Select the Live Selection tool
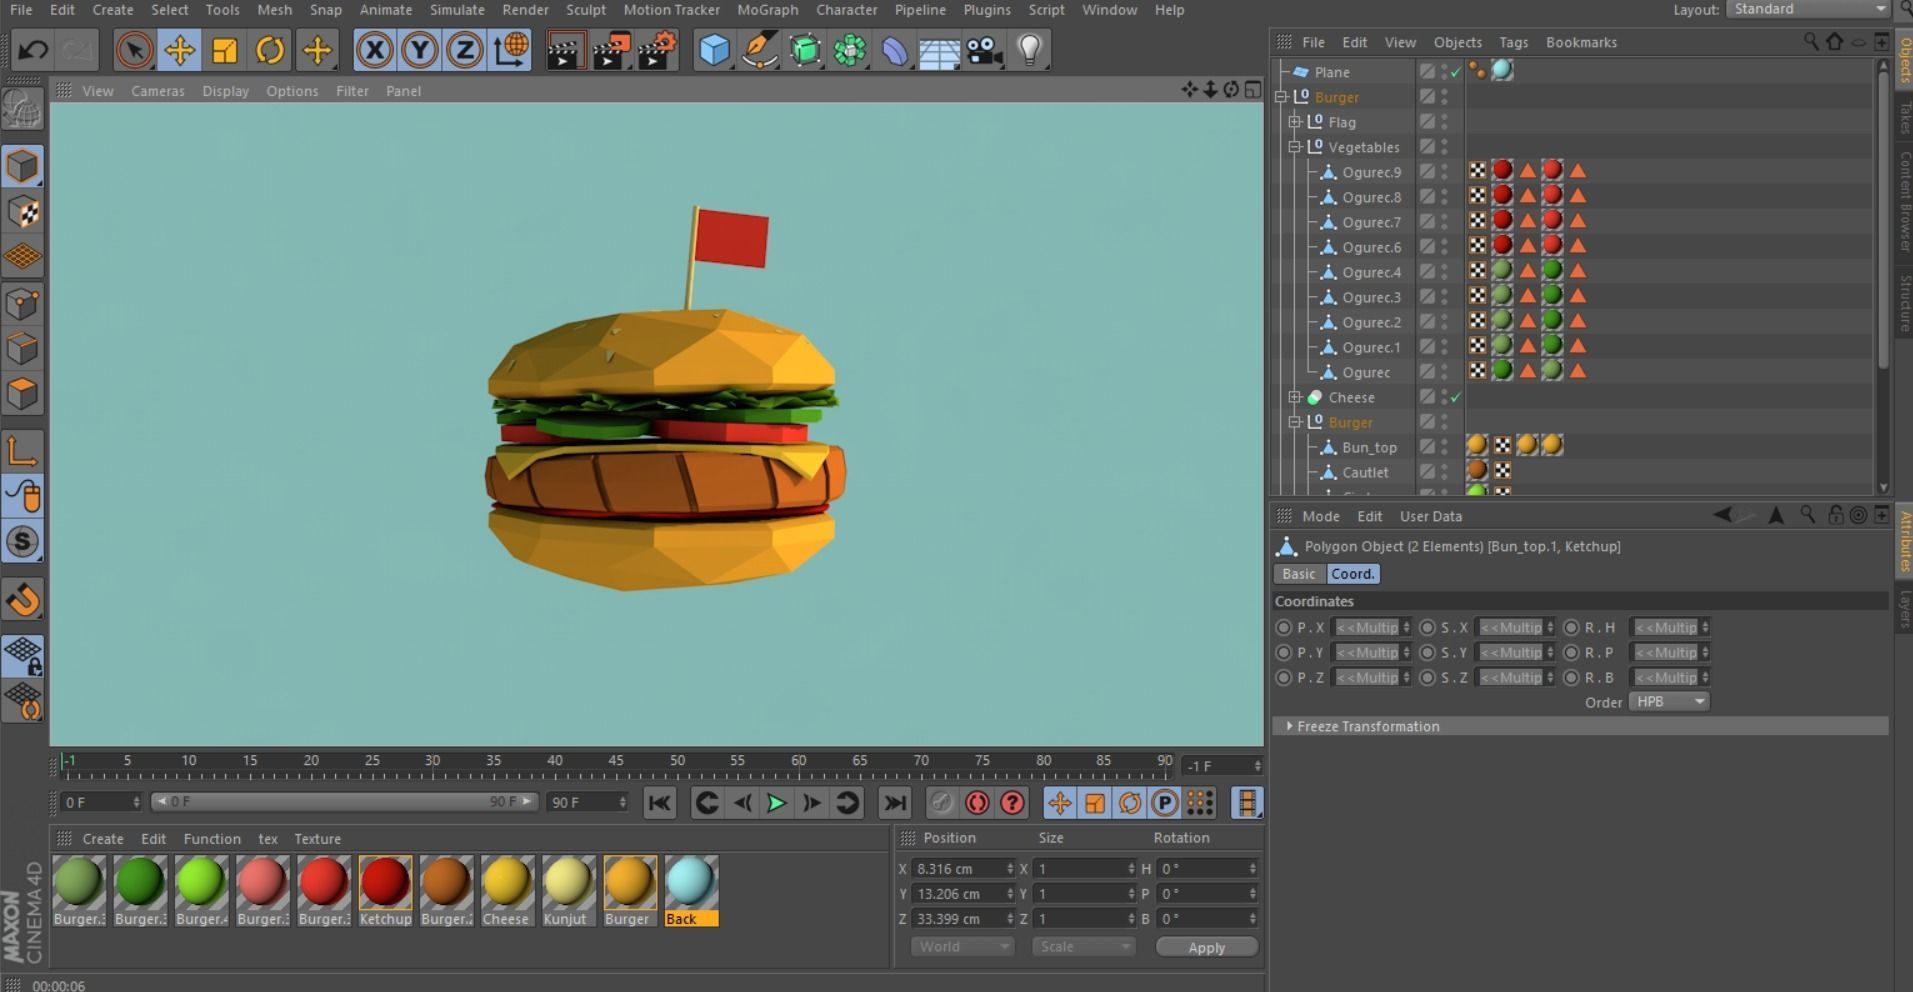This screenshot has height=992, width=1913. [x=134, y=50]
